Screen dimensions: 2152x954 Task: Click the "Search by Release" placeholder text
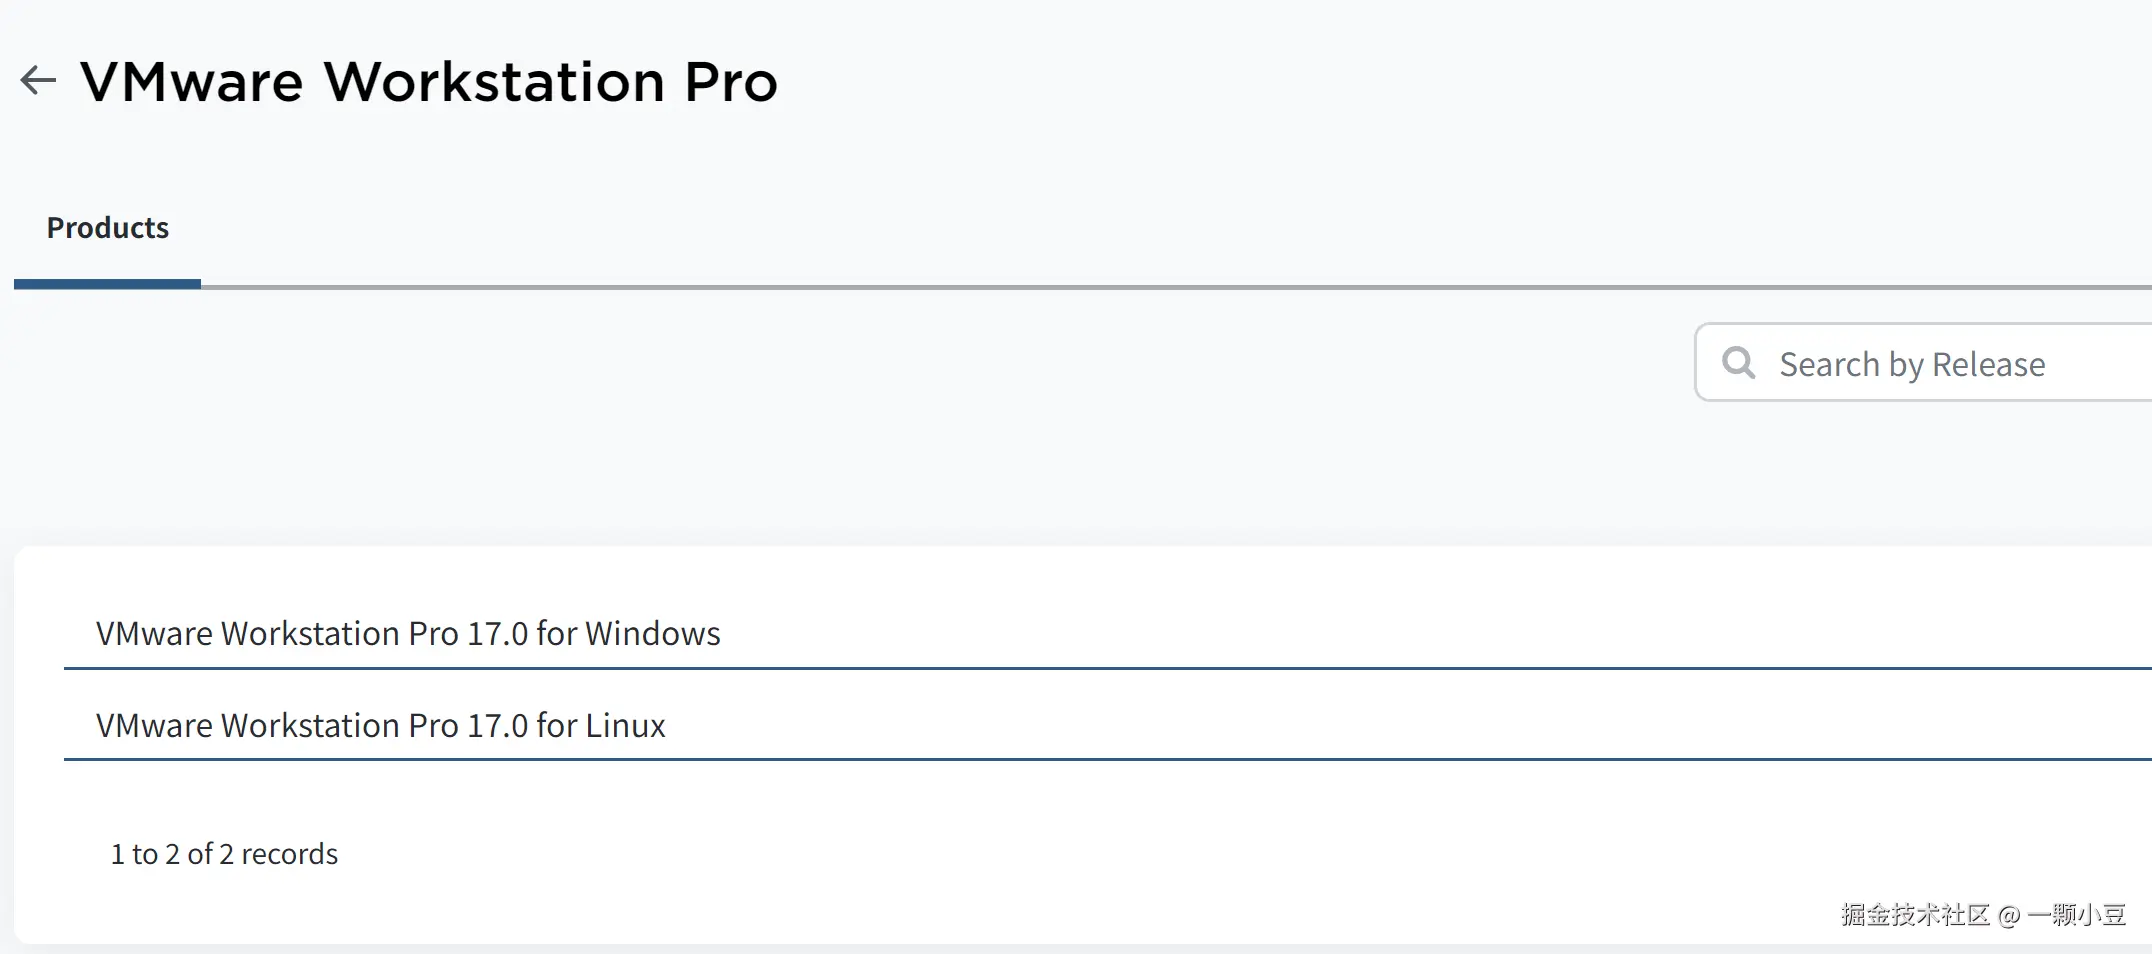pyautogui.click(x=1911, y=364)
